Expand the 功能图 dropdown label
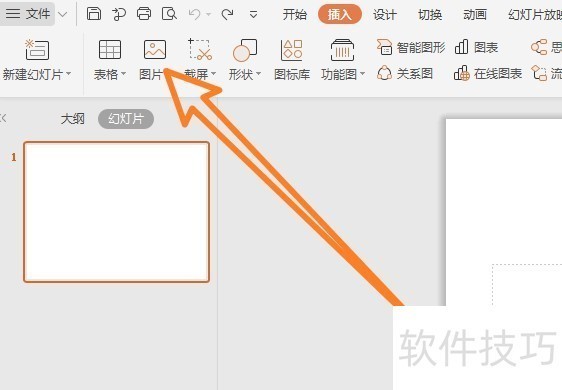 click(x=343, y=75)
